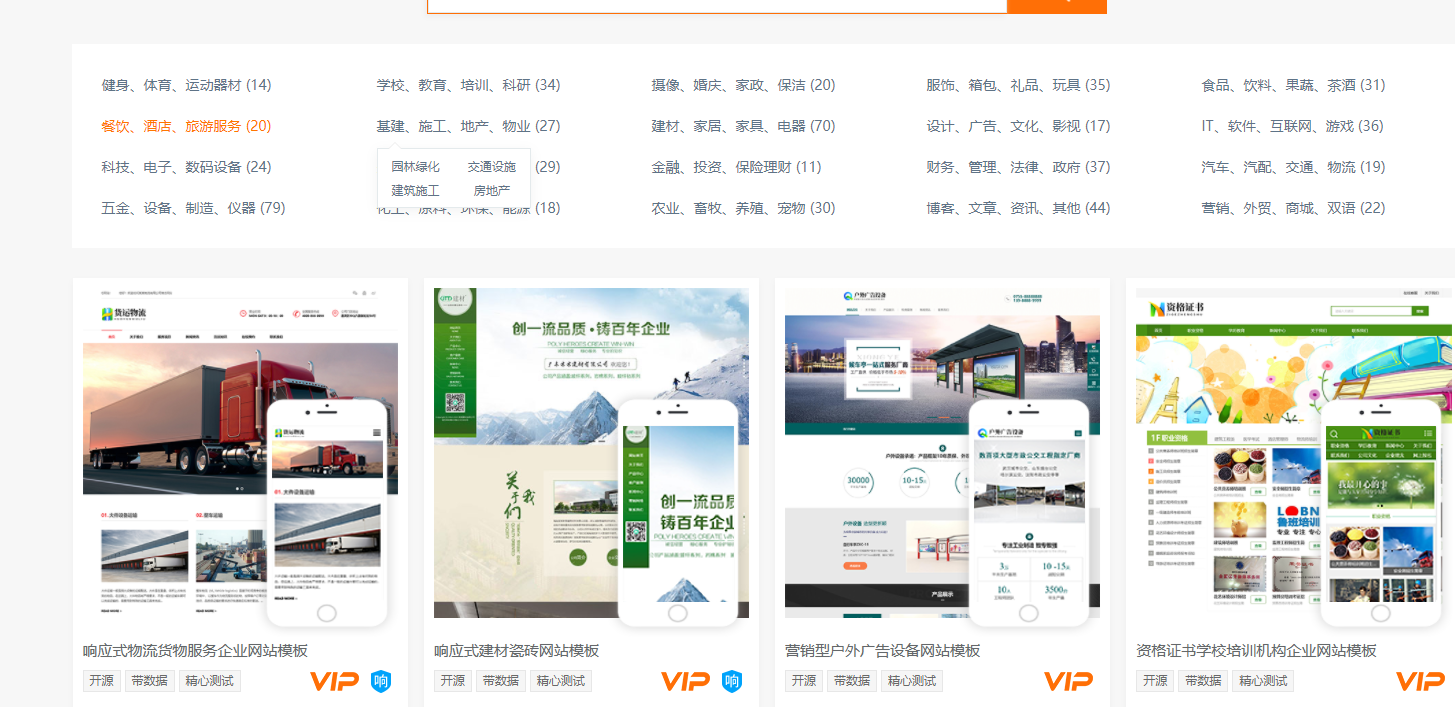Open category 学校、教育、培训、科研 (34)
The image size is (1455, 707).
[x=468, y=85]
